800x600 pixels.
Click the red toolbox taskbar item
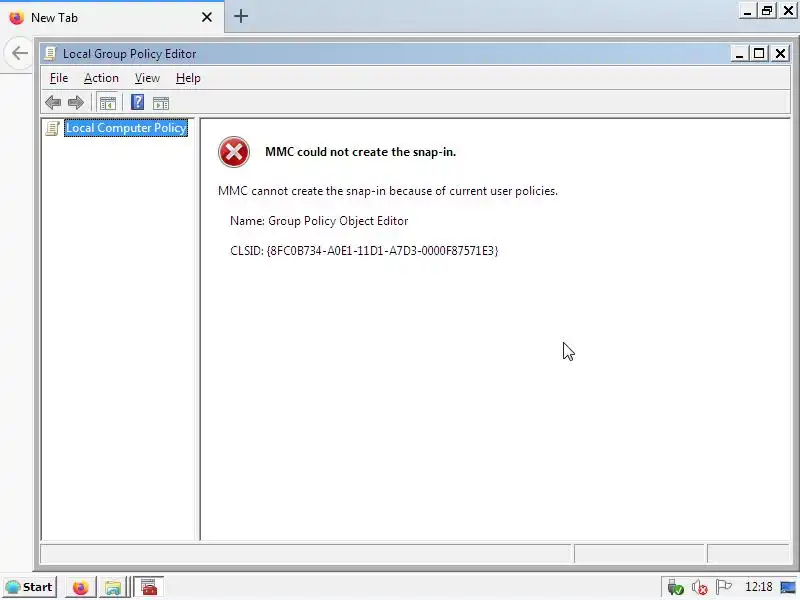click(x=149, y=587)
